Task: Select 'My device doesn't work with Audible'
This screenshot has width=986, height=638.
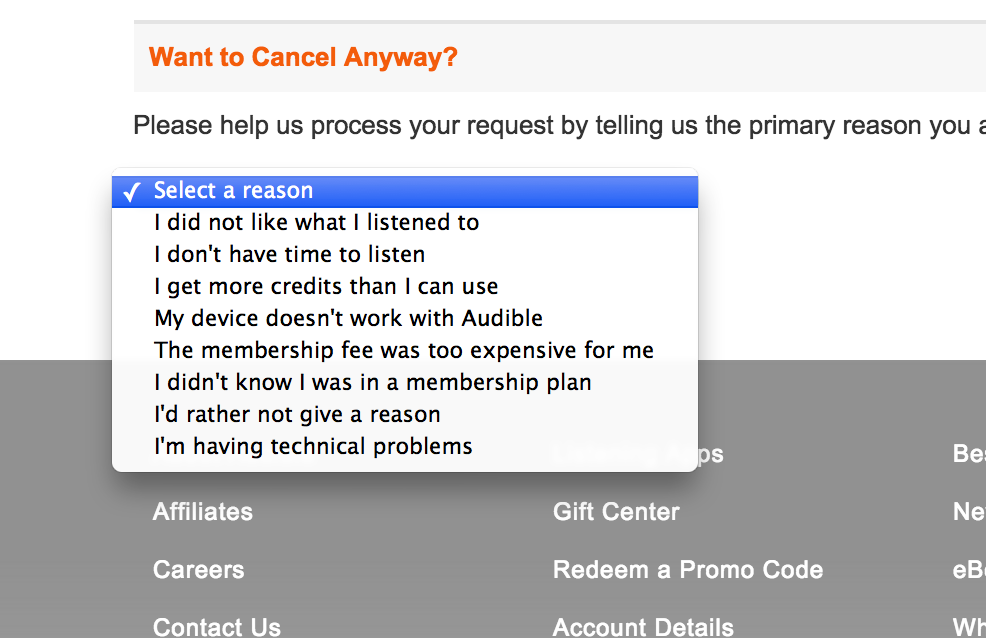Action: click(348, 318)
